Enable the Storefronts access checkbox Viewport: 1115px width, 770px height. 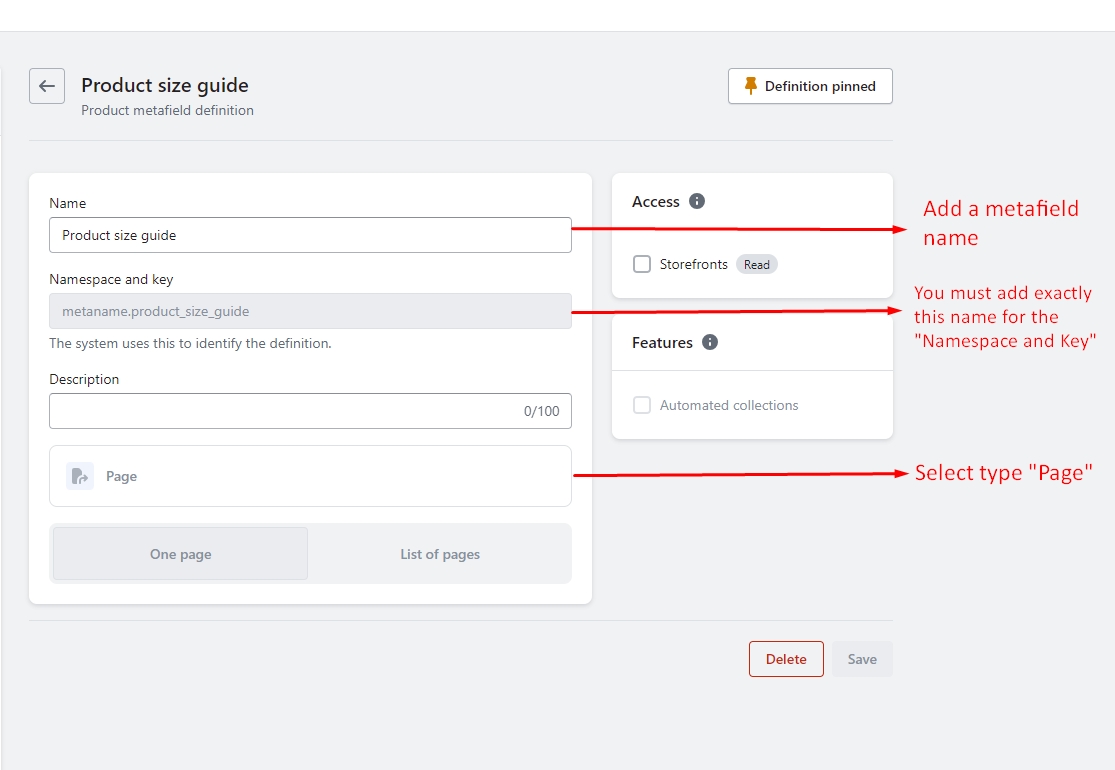click(642, 264)
